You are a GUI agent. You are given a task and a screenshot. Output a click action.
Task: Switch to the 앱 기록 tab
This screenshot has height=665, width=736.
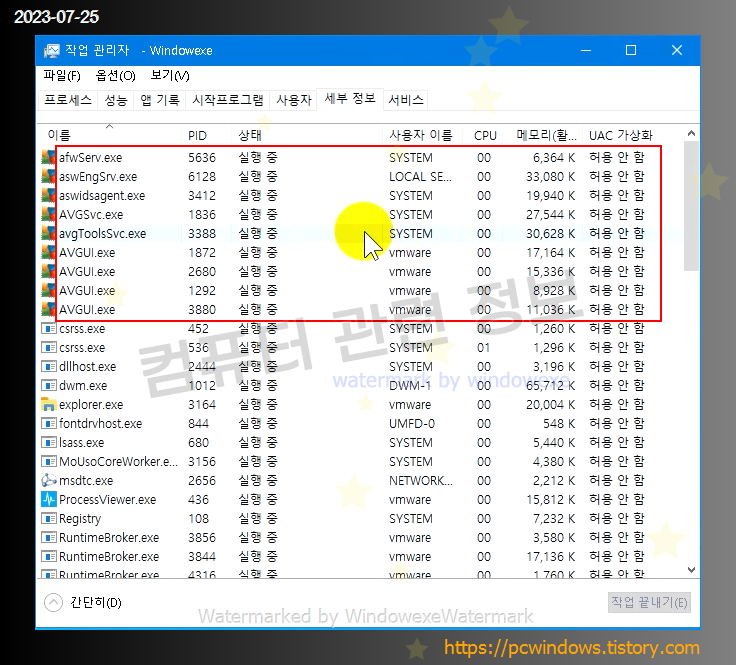(x=160, y=99)
